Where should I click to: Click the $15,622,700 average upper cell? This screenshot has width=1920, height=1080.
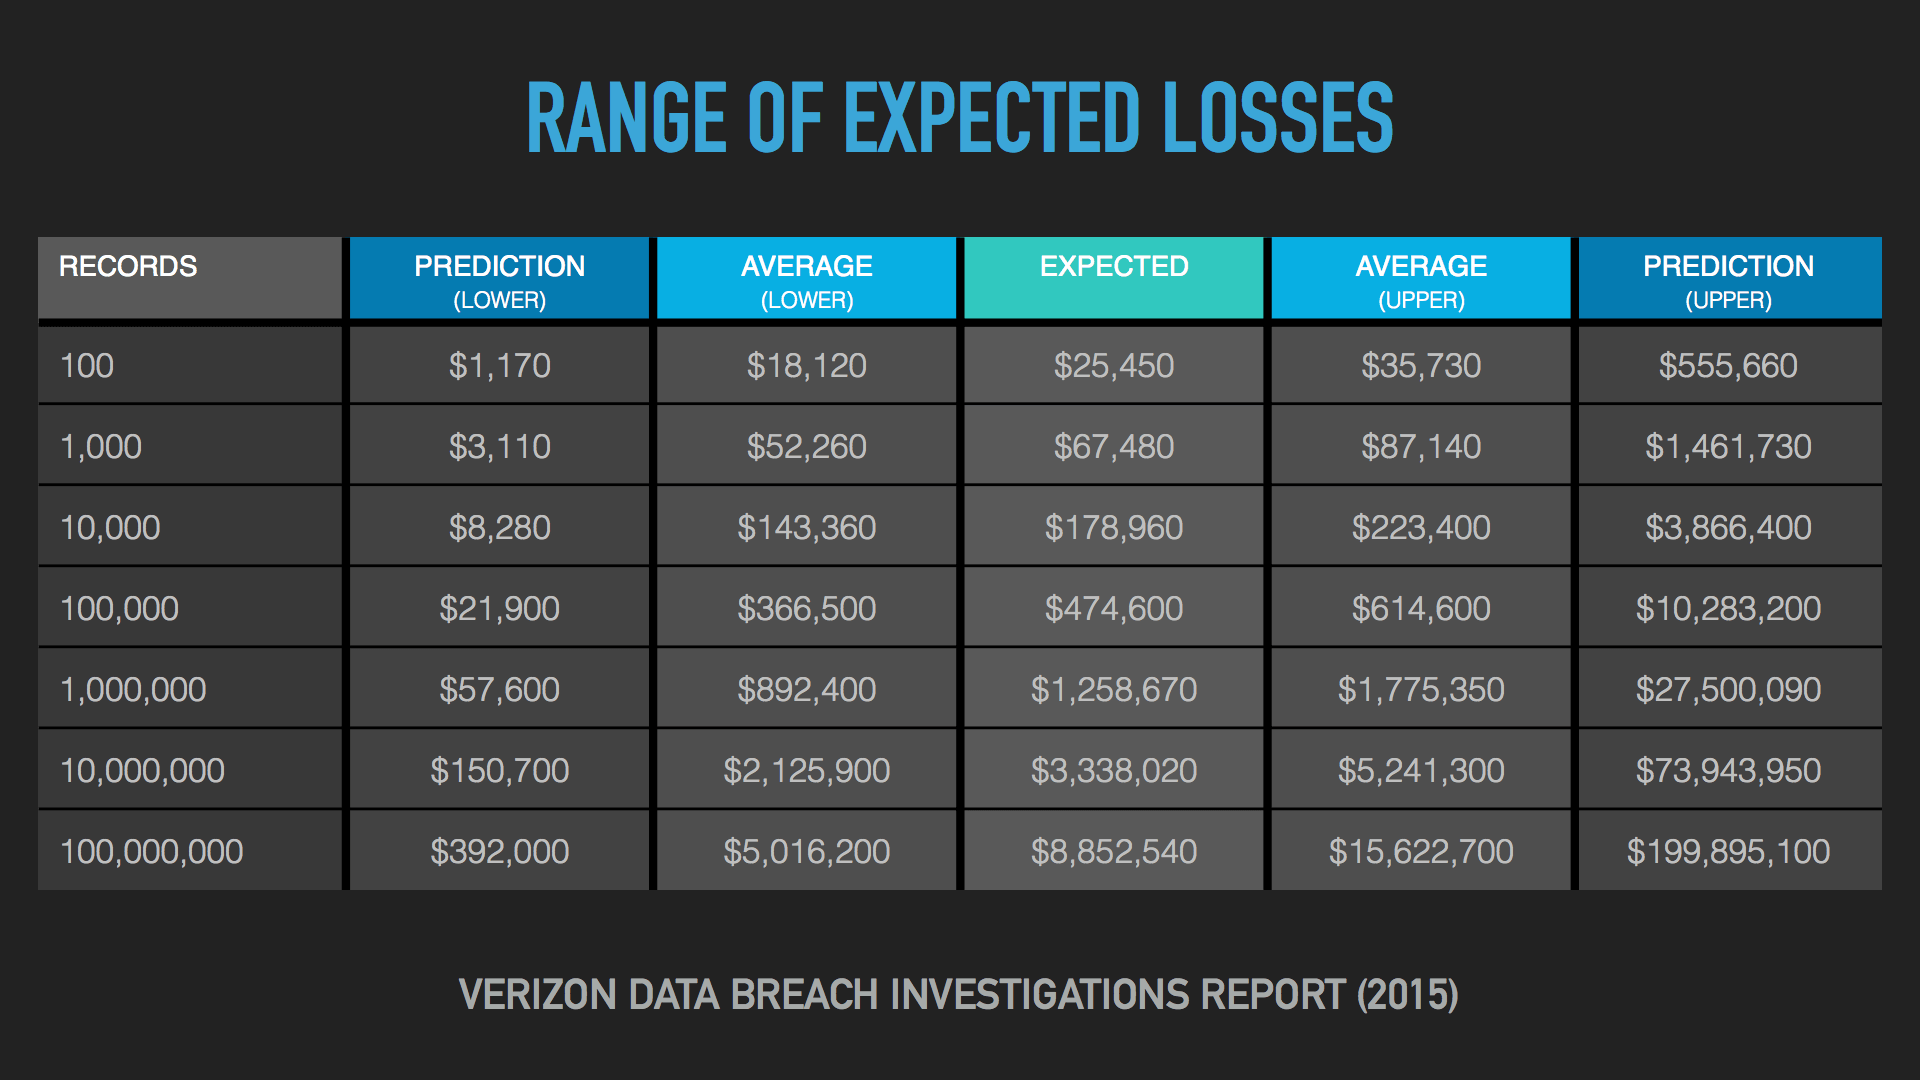pos(1421,851)
